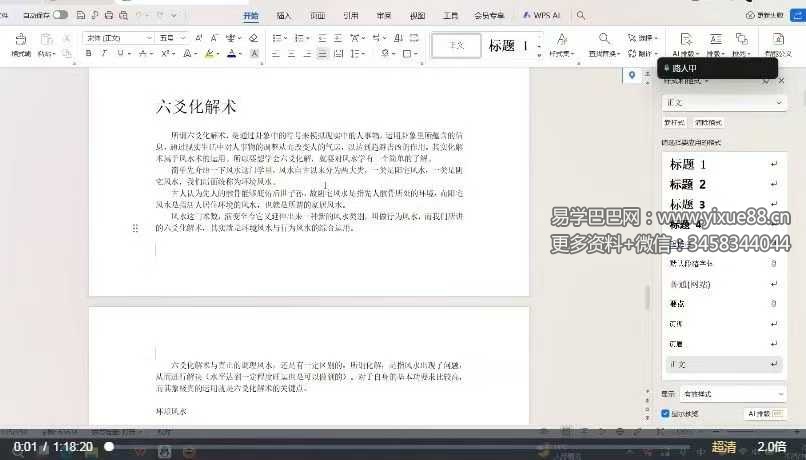Apply the yellow highlight color
Screen dimensions: 806x460
(x=209, y=53)
